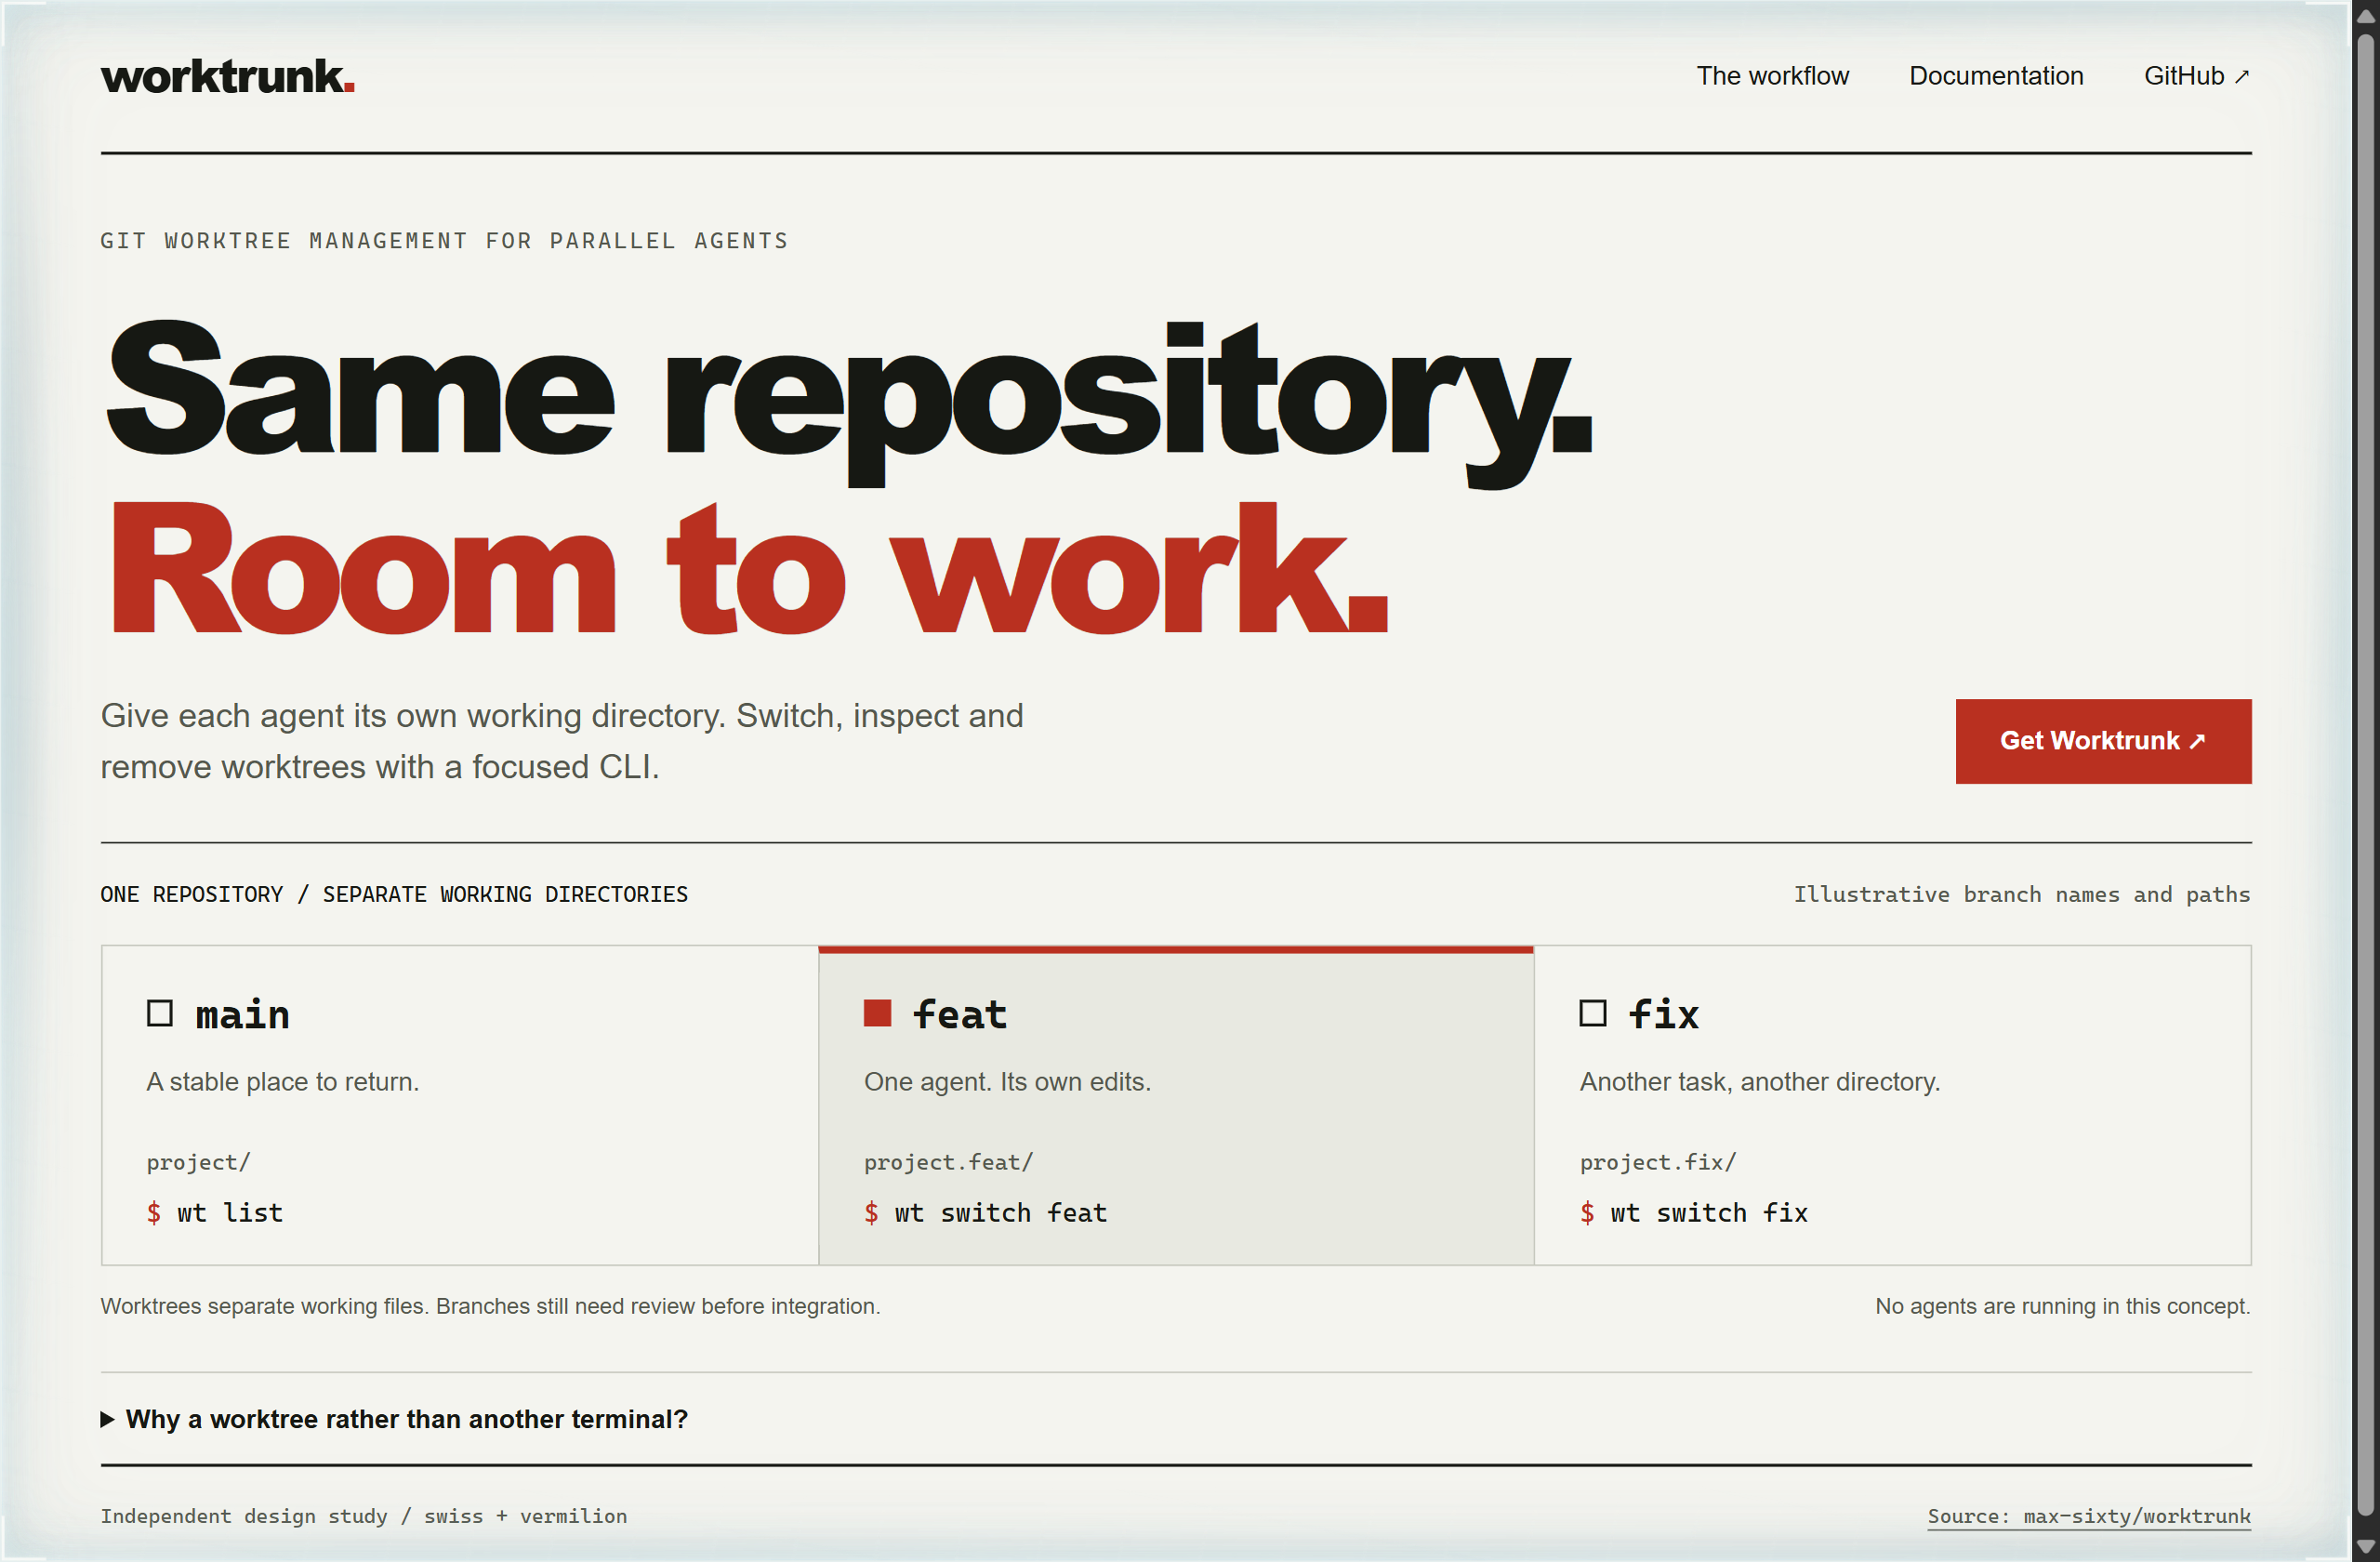Screen dimensions: 2380x1562
Task: Click the '$ wt switch feat' command
Action: [x=986, y=1213]
